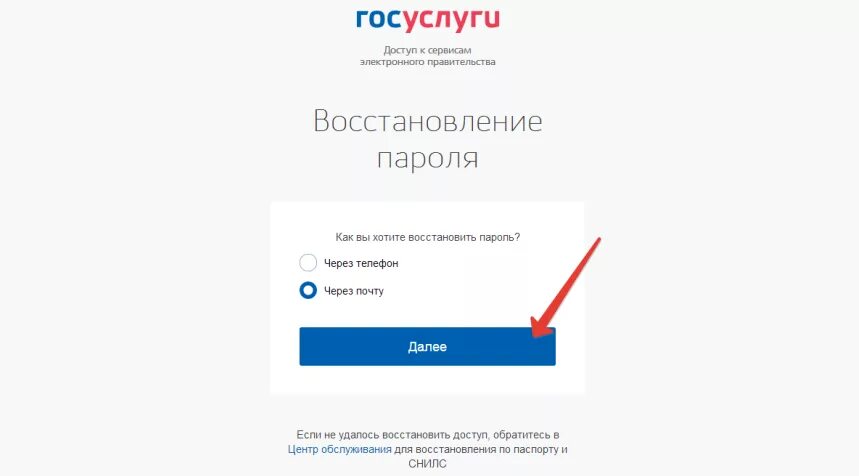
Task: Click the blue 'Далее' button
Action: (427, 347)
